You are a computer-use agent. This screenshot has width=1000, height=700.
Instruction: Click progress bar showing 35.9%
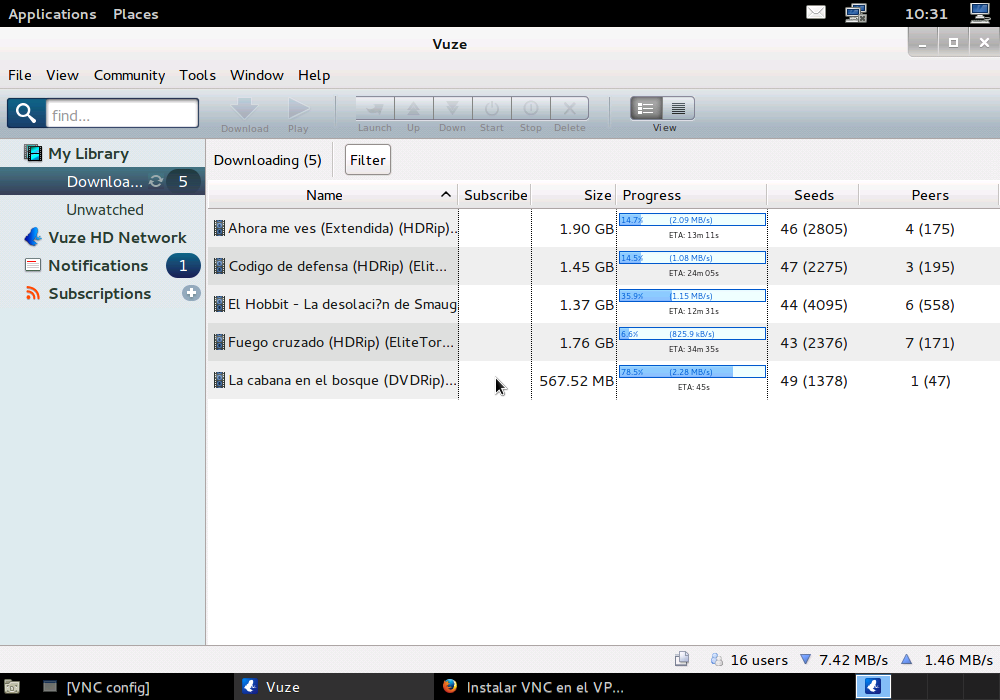pyautogui.click(x=692, y=296)
